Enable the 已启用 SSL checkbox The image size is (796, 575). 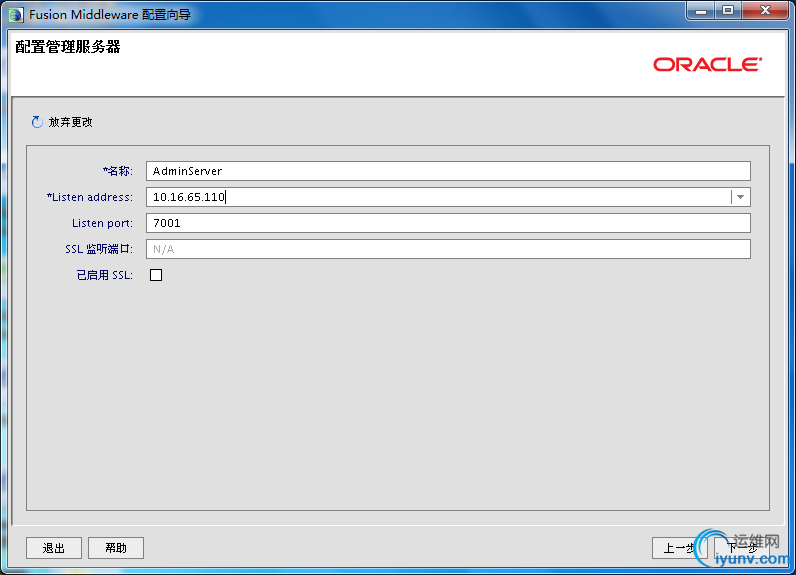tap(156, 275)
